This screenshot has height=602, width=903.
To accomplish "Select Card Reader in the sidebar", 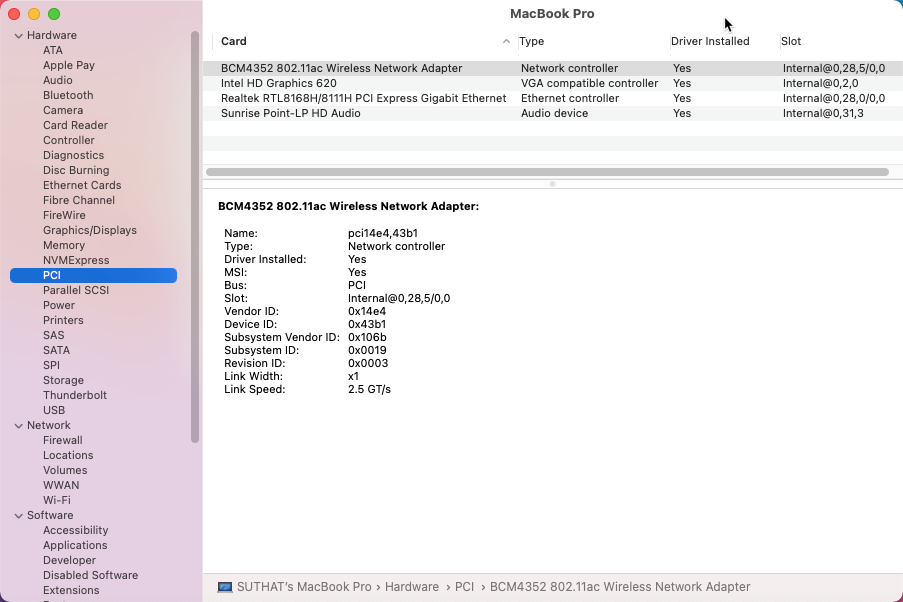I will tap(75, 125).
